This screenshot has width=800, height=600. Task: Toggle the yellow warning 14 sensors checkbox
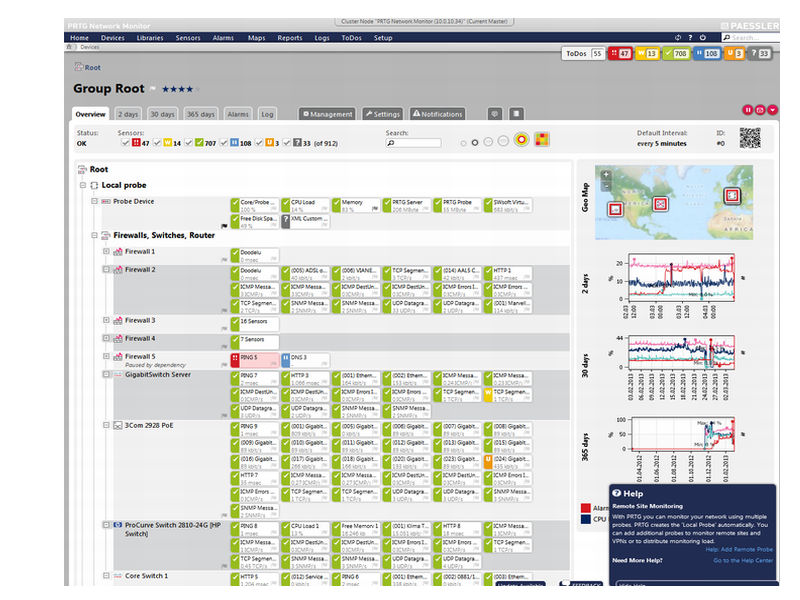tap(157, 143)
